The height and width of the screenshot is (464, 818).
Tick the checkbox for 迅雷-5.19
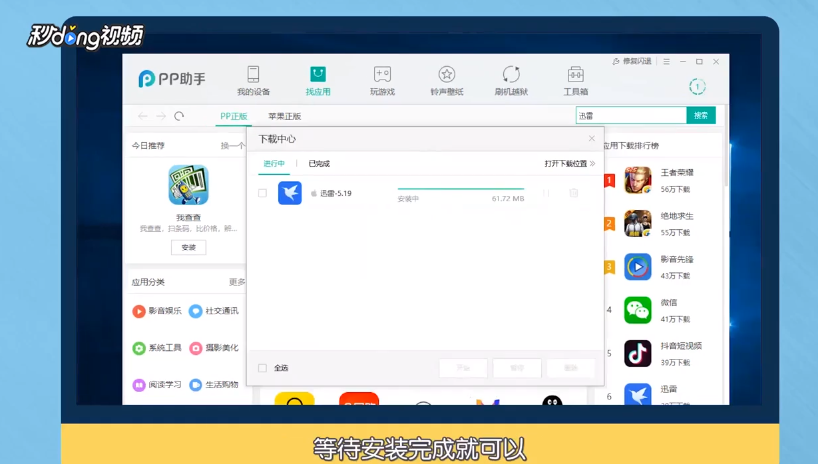coord(262,193)
